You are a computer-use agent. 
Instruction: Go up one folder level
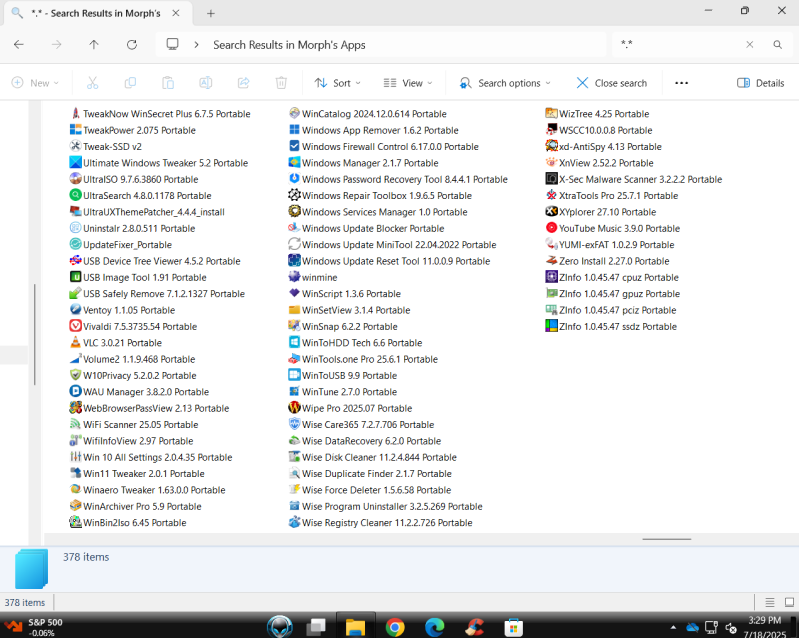(94, 45)
